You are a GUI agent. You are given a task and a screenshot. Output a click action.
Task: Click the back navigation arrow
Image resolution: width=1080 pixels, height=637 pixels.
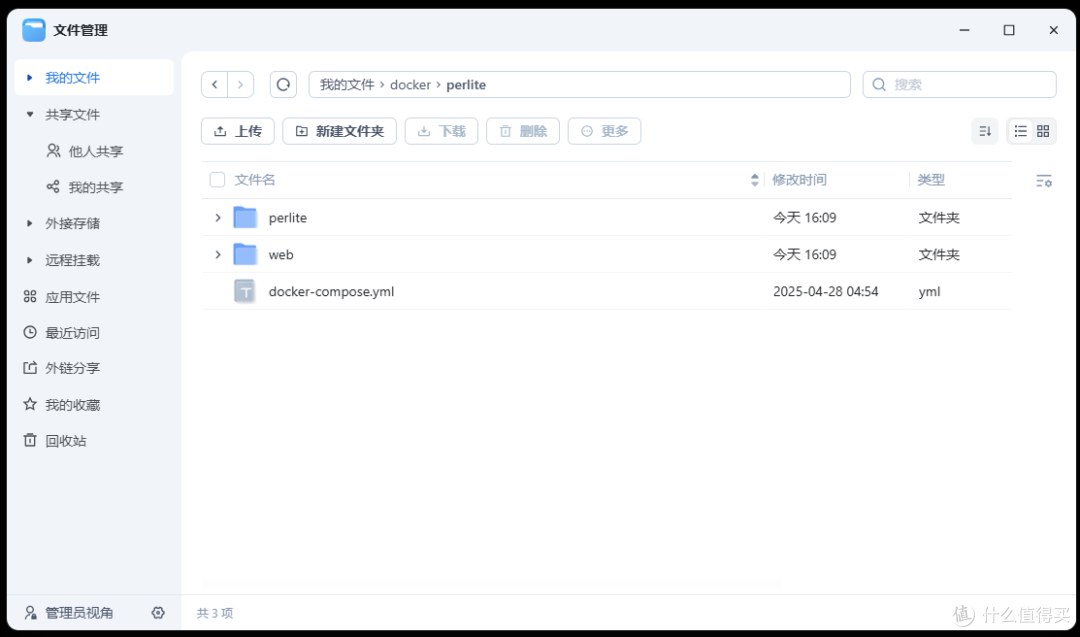pyautogui.click(x=214, y=84)
